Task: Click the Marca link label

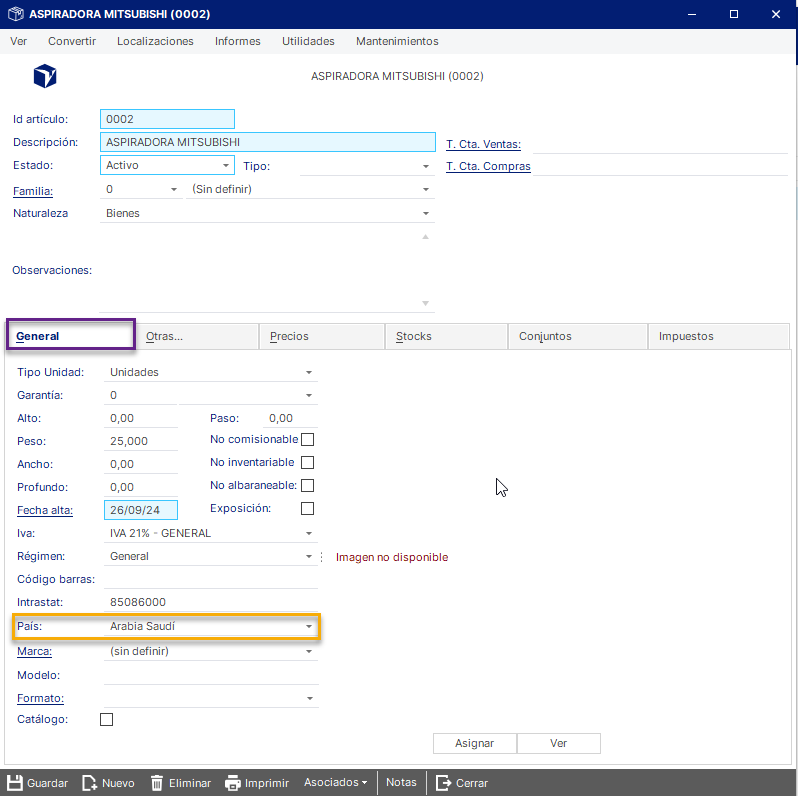Action: pyautogui.click(x=35, y=651)
